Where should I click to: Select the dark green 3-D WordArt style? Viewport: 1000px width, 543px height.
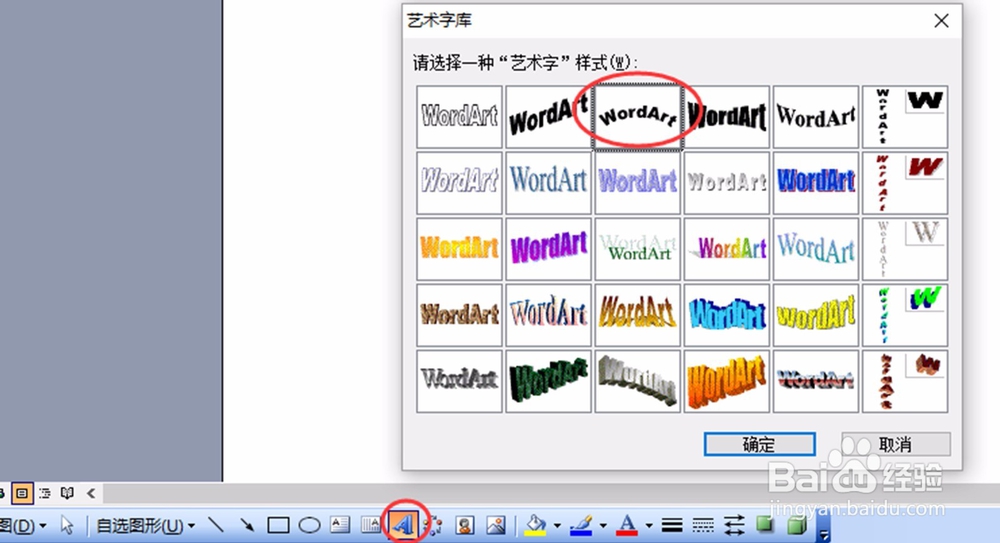point(548,381)
